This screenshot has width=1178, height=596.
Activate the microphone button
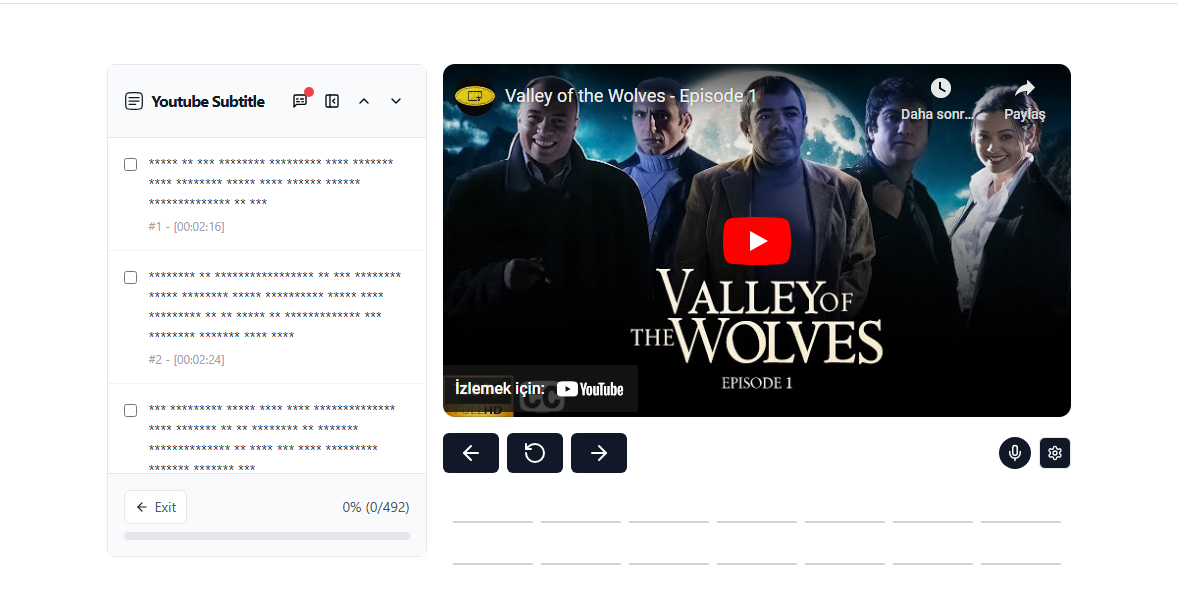coord(1014,453)
